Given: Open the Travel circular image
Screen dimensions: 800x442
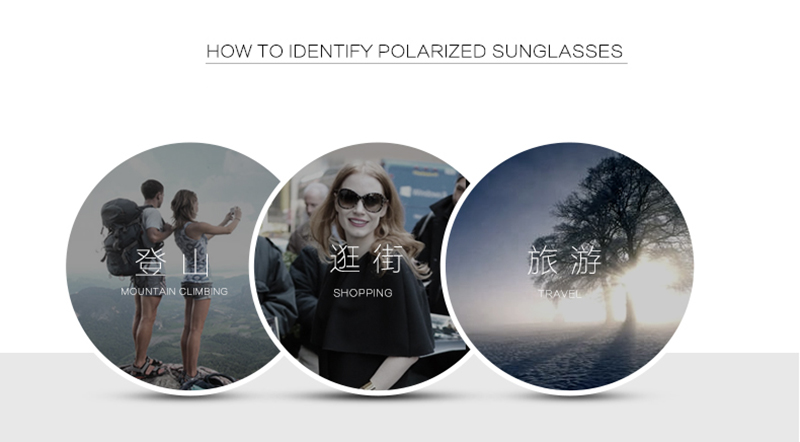Looking at the screenshot, I should click(x=569, y=266).
